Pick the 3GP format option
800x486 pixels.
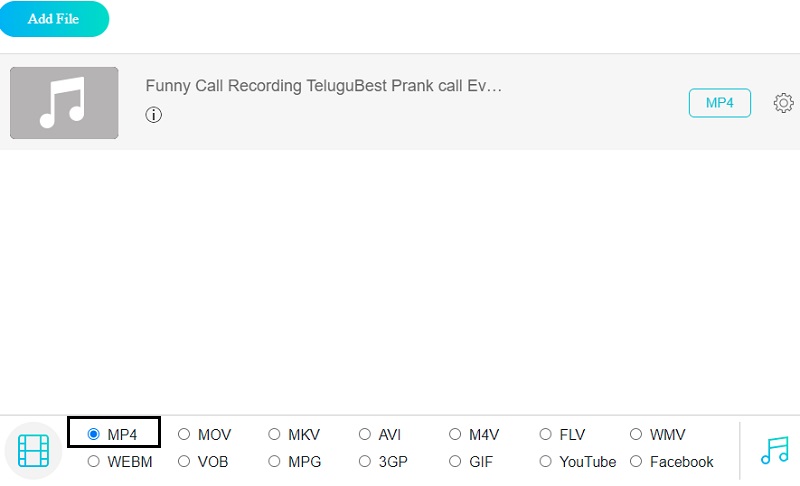click(x=365, y=461)
